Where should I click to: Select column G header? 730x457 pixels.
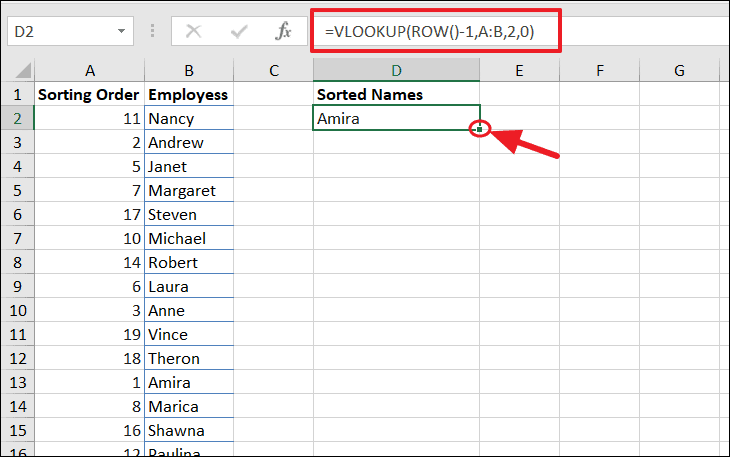click(x=679, y=70)
